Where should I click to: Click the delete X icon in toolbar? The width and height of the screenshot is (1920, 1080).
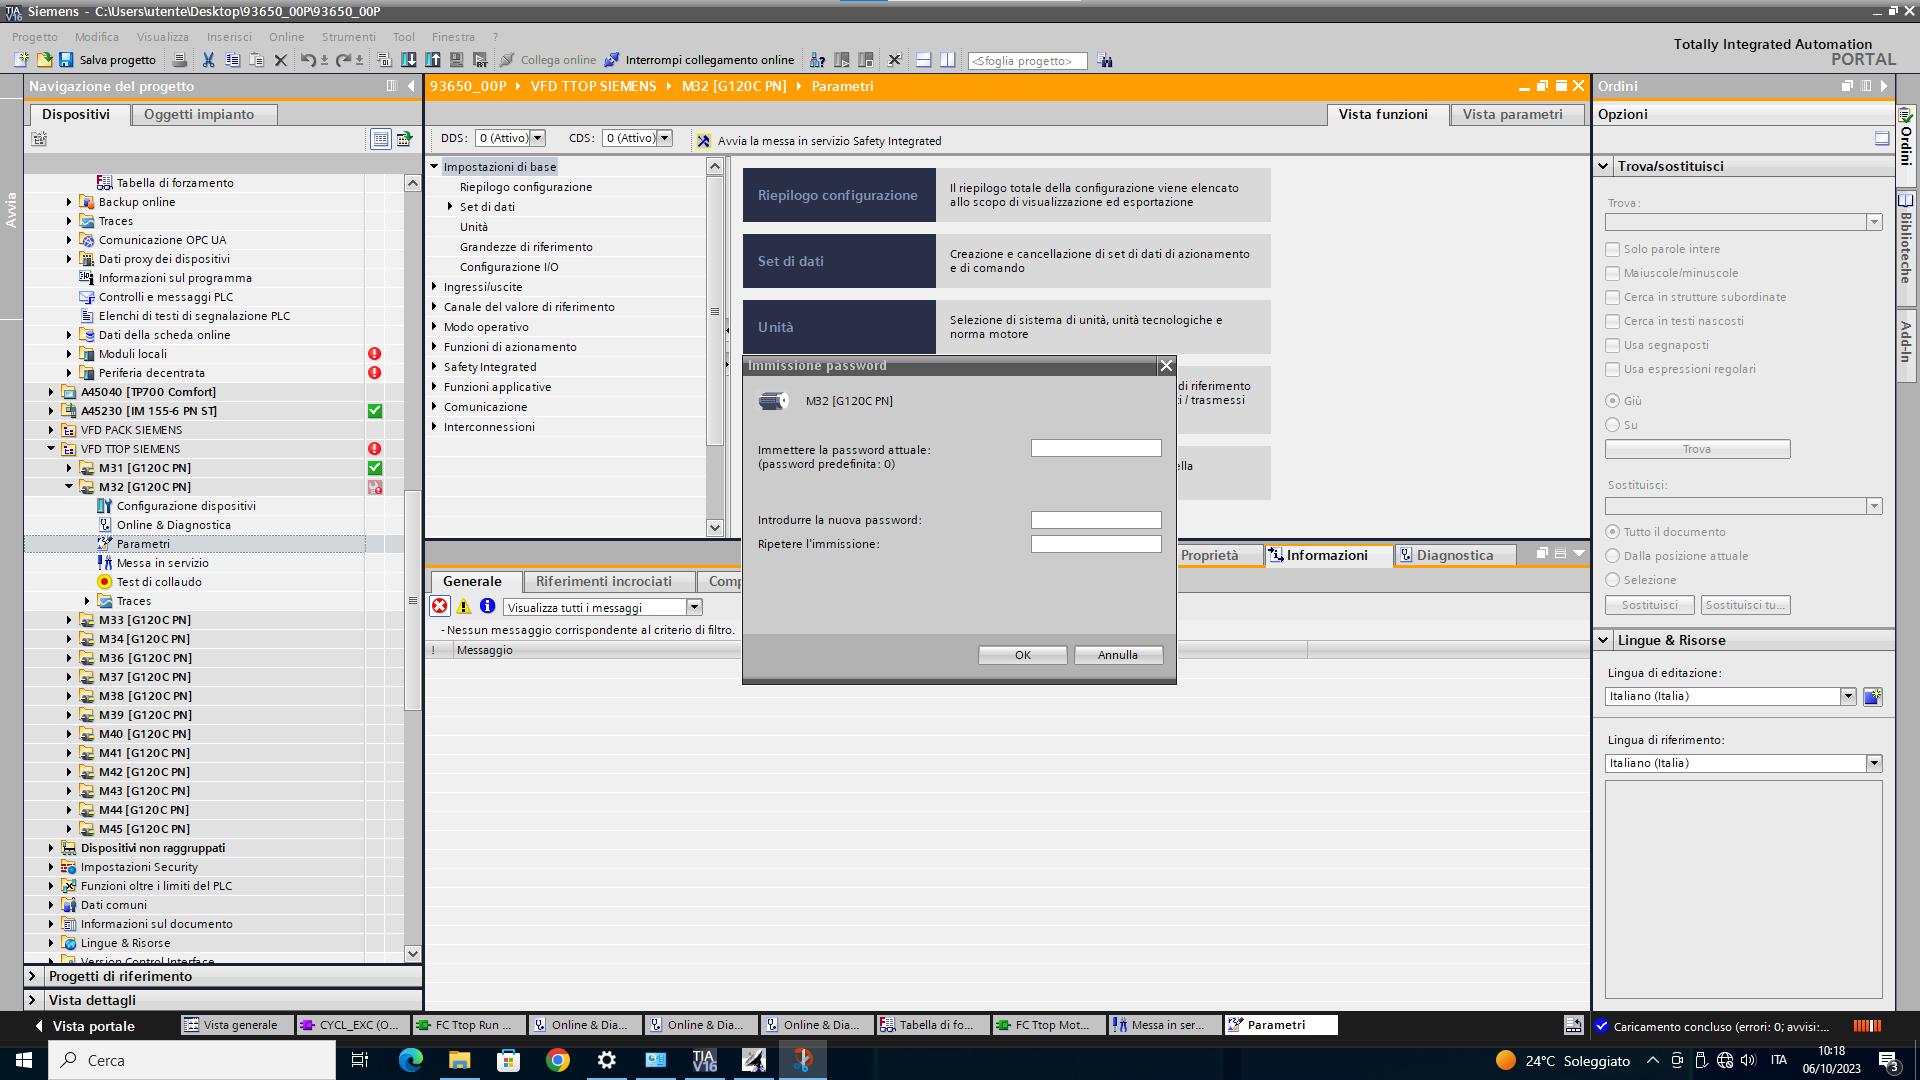point(281,60)
